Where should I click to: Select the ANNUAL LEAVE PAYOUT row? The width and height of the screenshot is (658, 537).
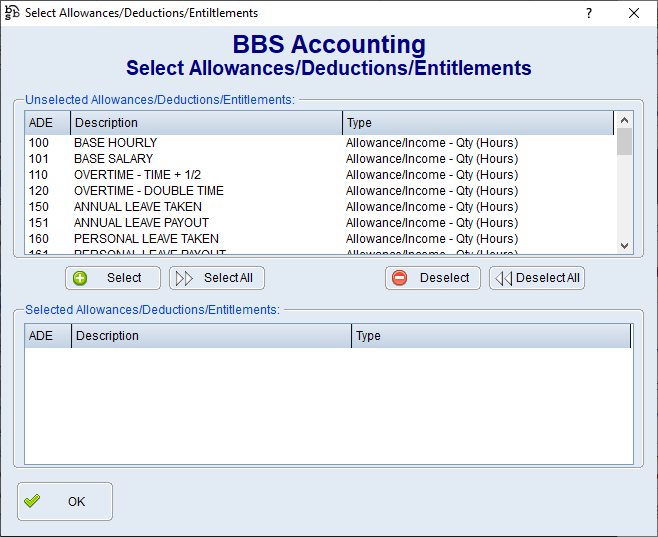click(x=321, y=222)
